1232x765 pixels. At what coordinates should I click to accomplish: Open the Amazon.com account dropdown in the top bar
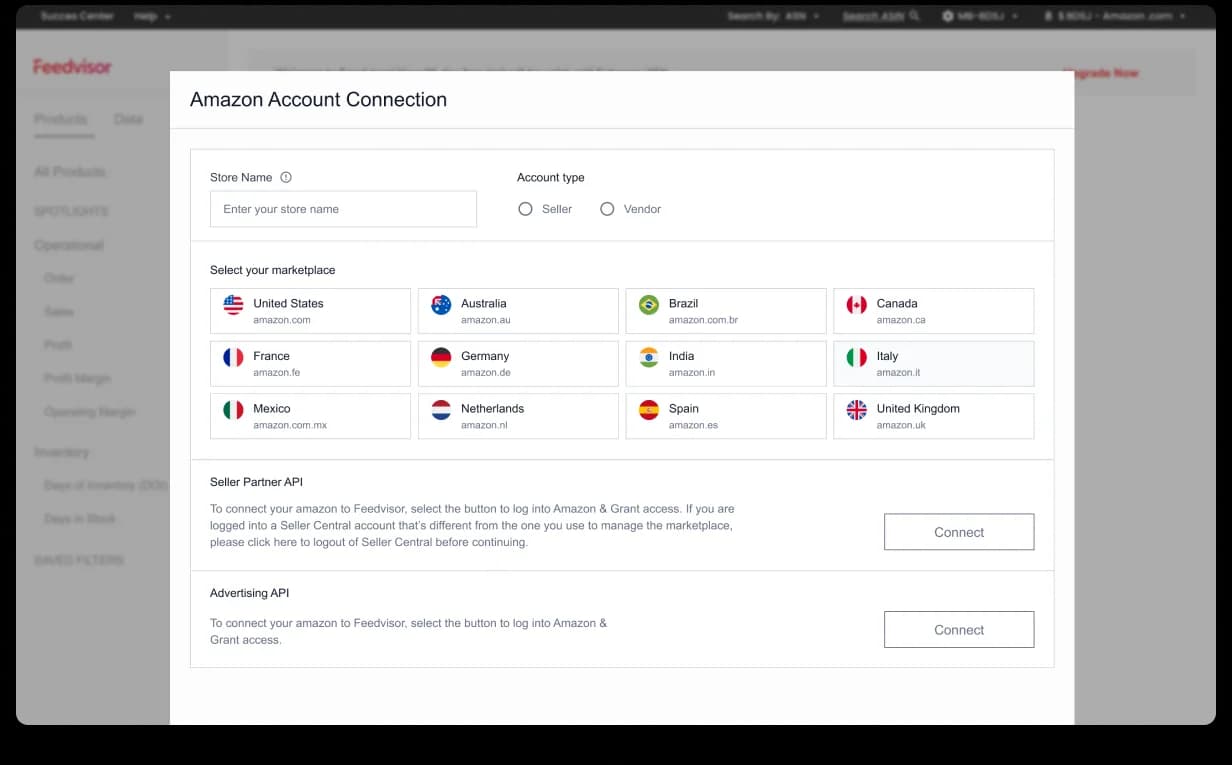tap(1115, 16)
